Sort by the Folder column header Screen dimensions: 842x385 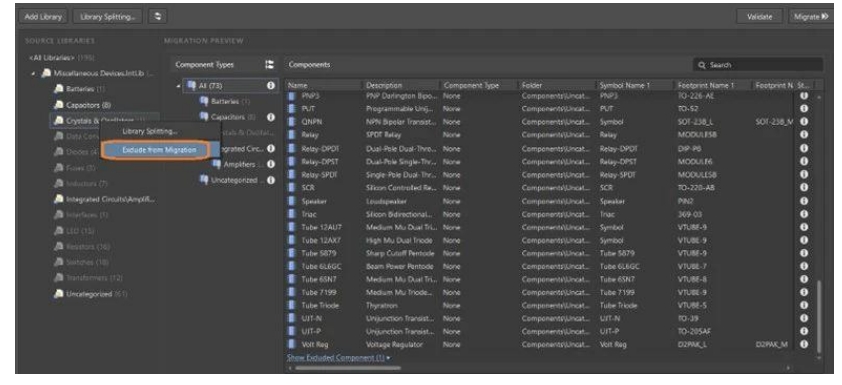point(557,85)
